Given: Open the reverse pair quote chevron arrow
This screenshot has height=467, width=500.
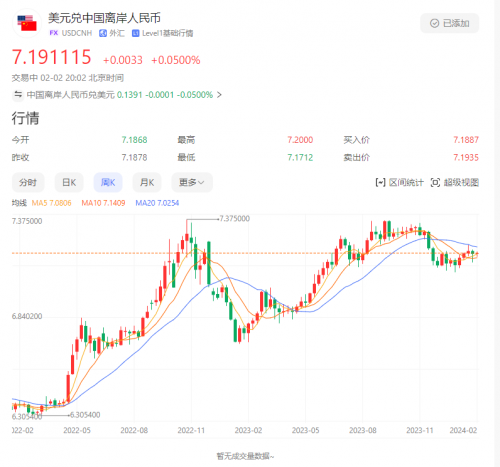Looking at the screenshot, I should tap(219, 95).
